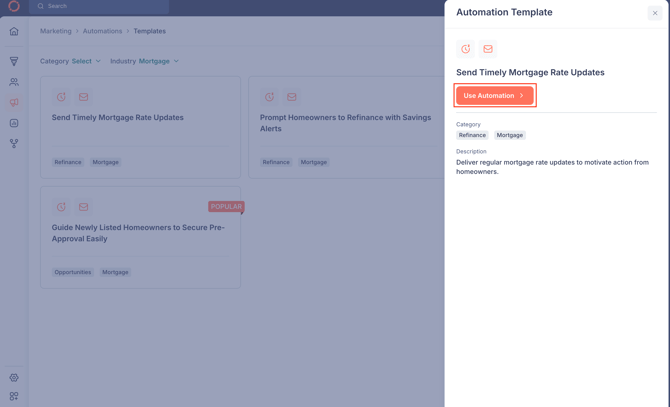Click the Use Automation button
670x407 pixels.
pos(495,96)
